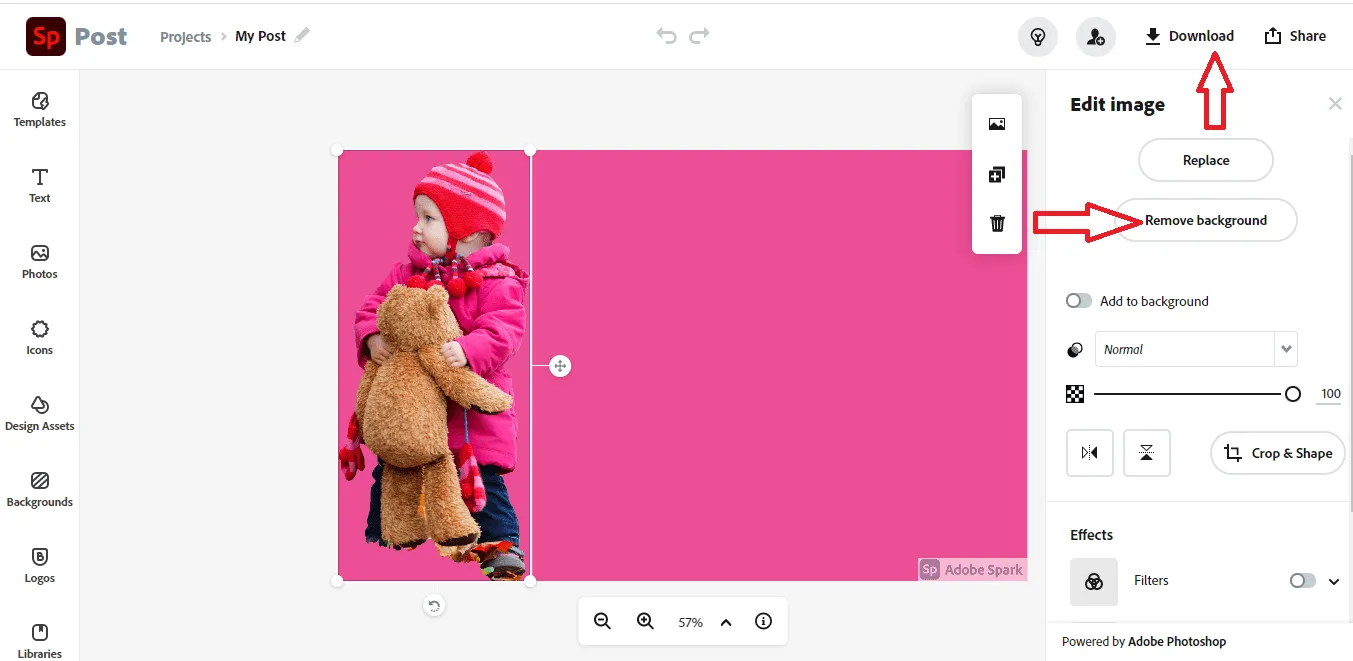
Task: Click the blend mode icon
Action: click(x=1076, y=350)
